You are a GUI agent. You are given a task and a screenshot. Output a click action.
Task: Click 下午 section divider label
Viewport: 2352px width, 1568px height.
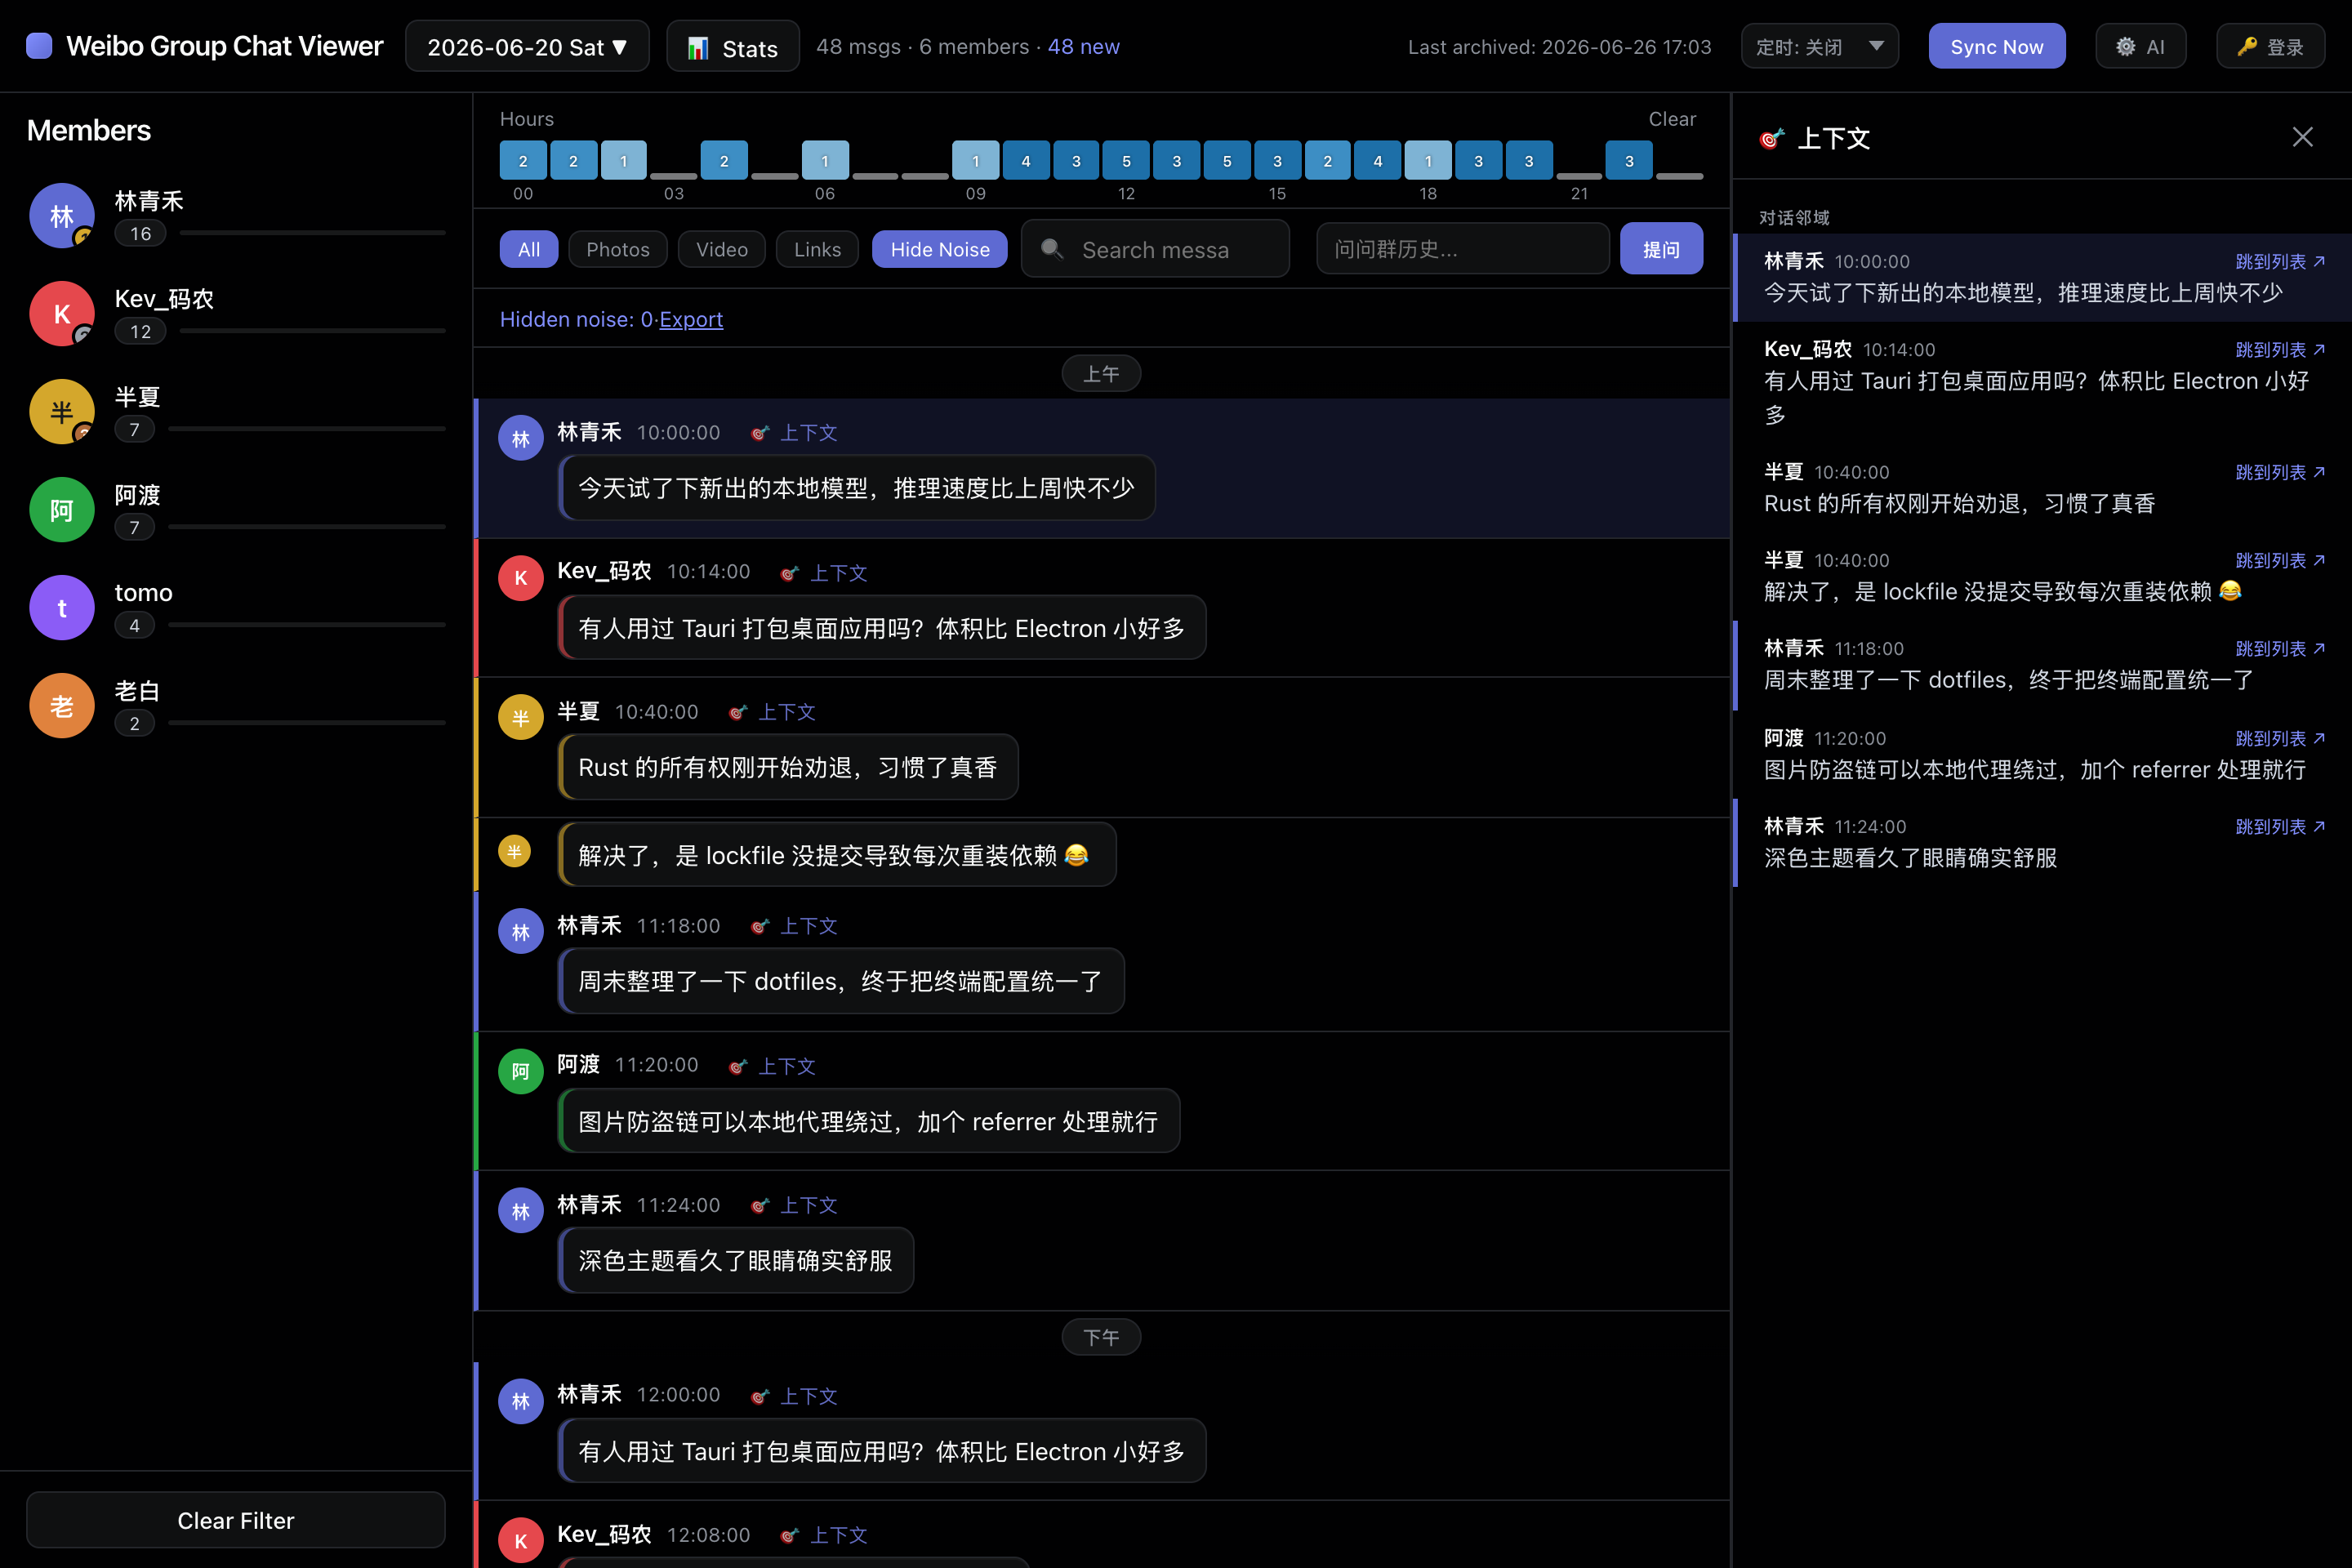pos(1101,1337)
